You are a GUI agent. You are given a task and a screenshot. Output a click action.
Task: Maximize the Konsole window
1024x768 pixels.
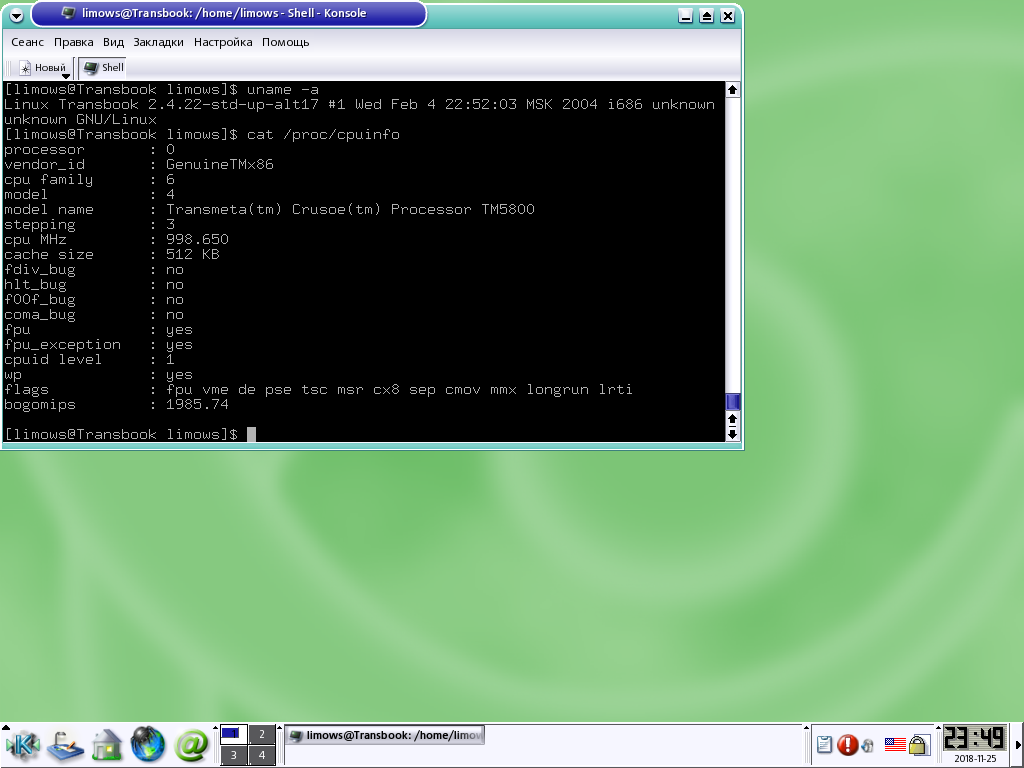pos(707,16)
